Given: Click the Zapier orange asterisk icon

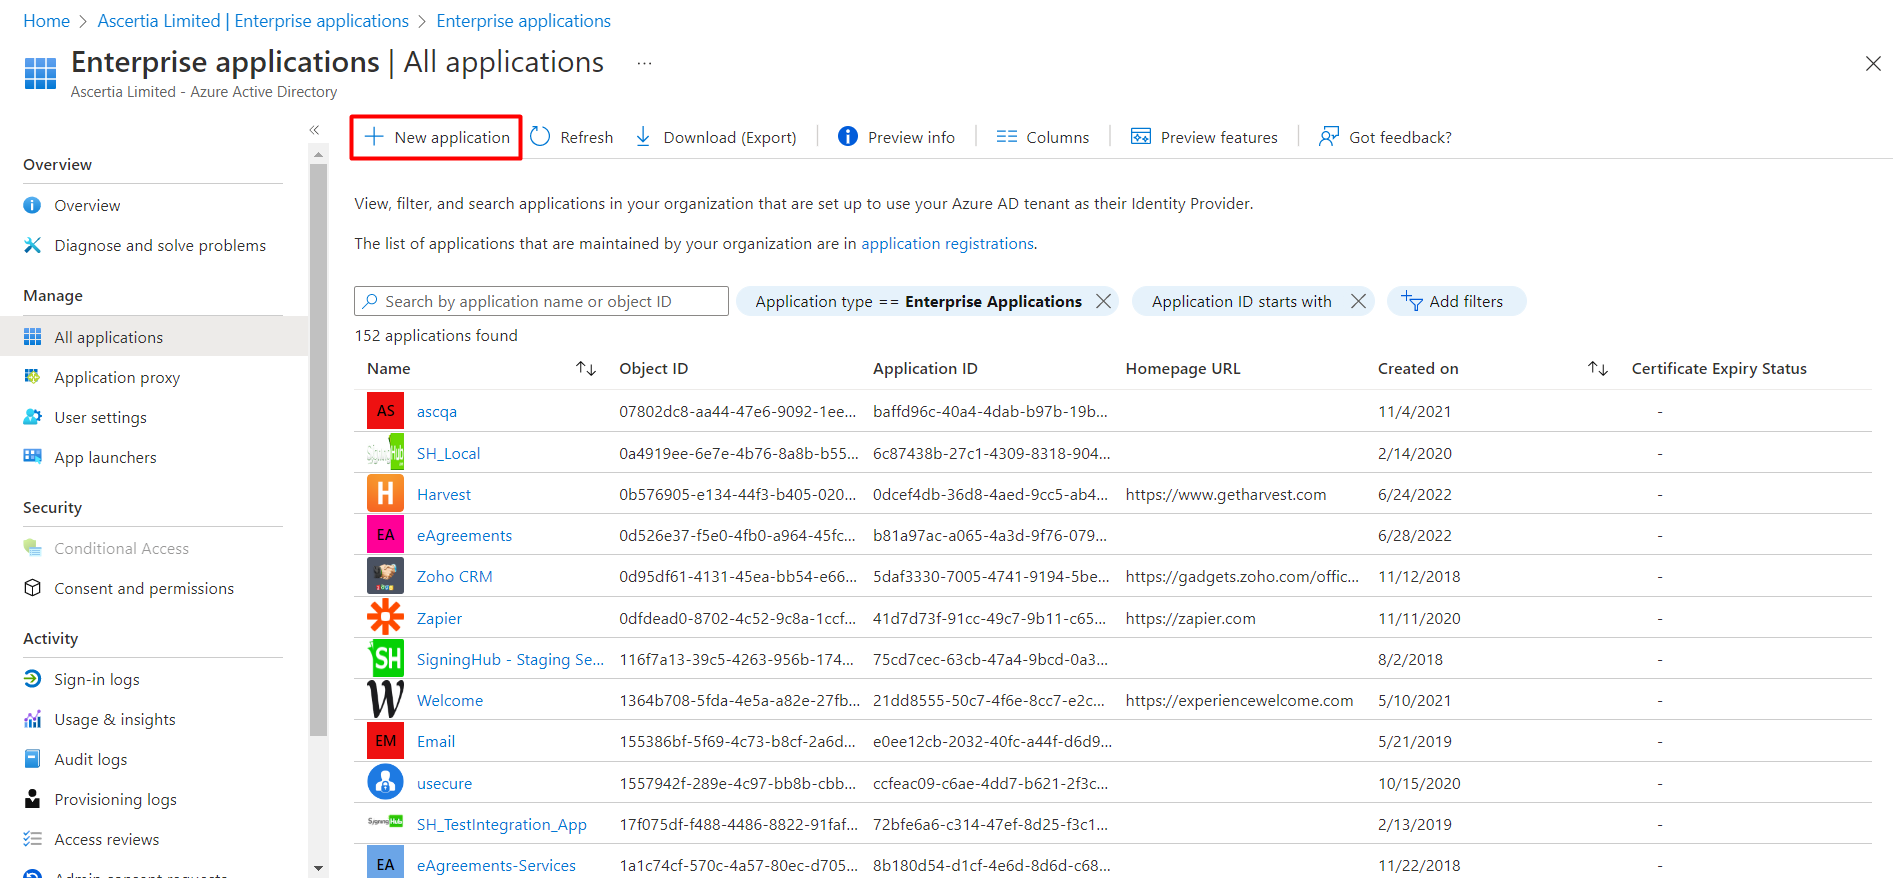Looking at the screenshot, I should (385, 617).
